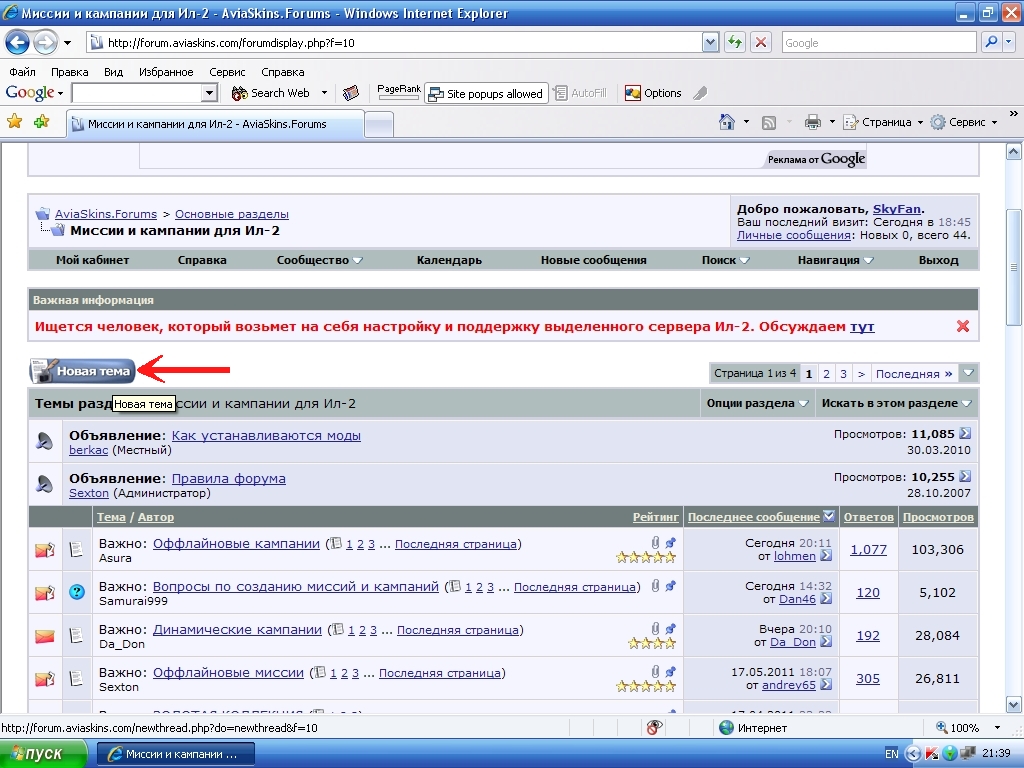The height and width of the screenshot is (768, 1024).
Task: Expand Искать в этом разделе dropdown
Action: [x=897, y=404]
